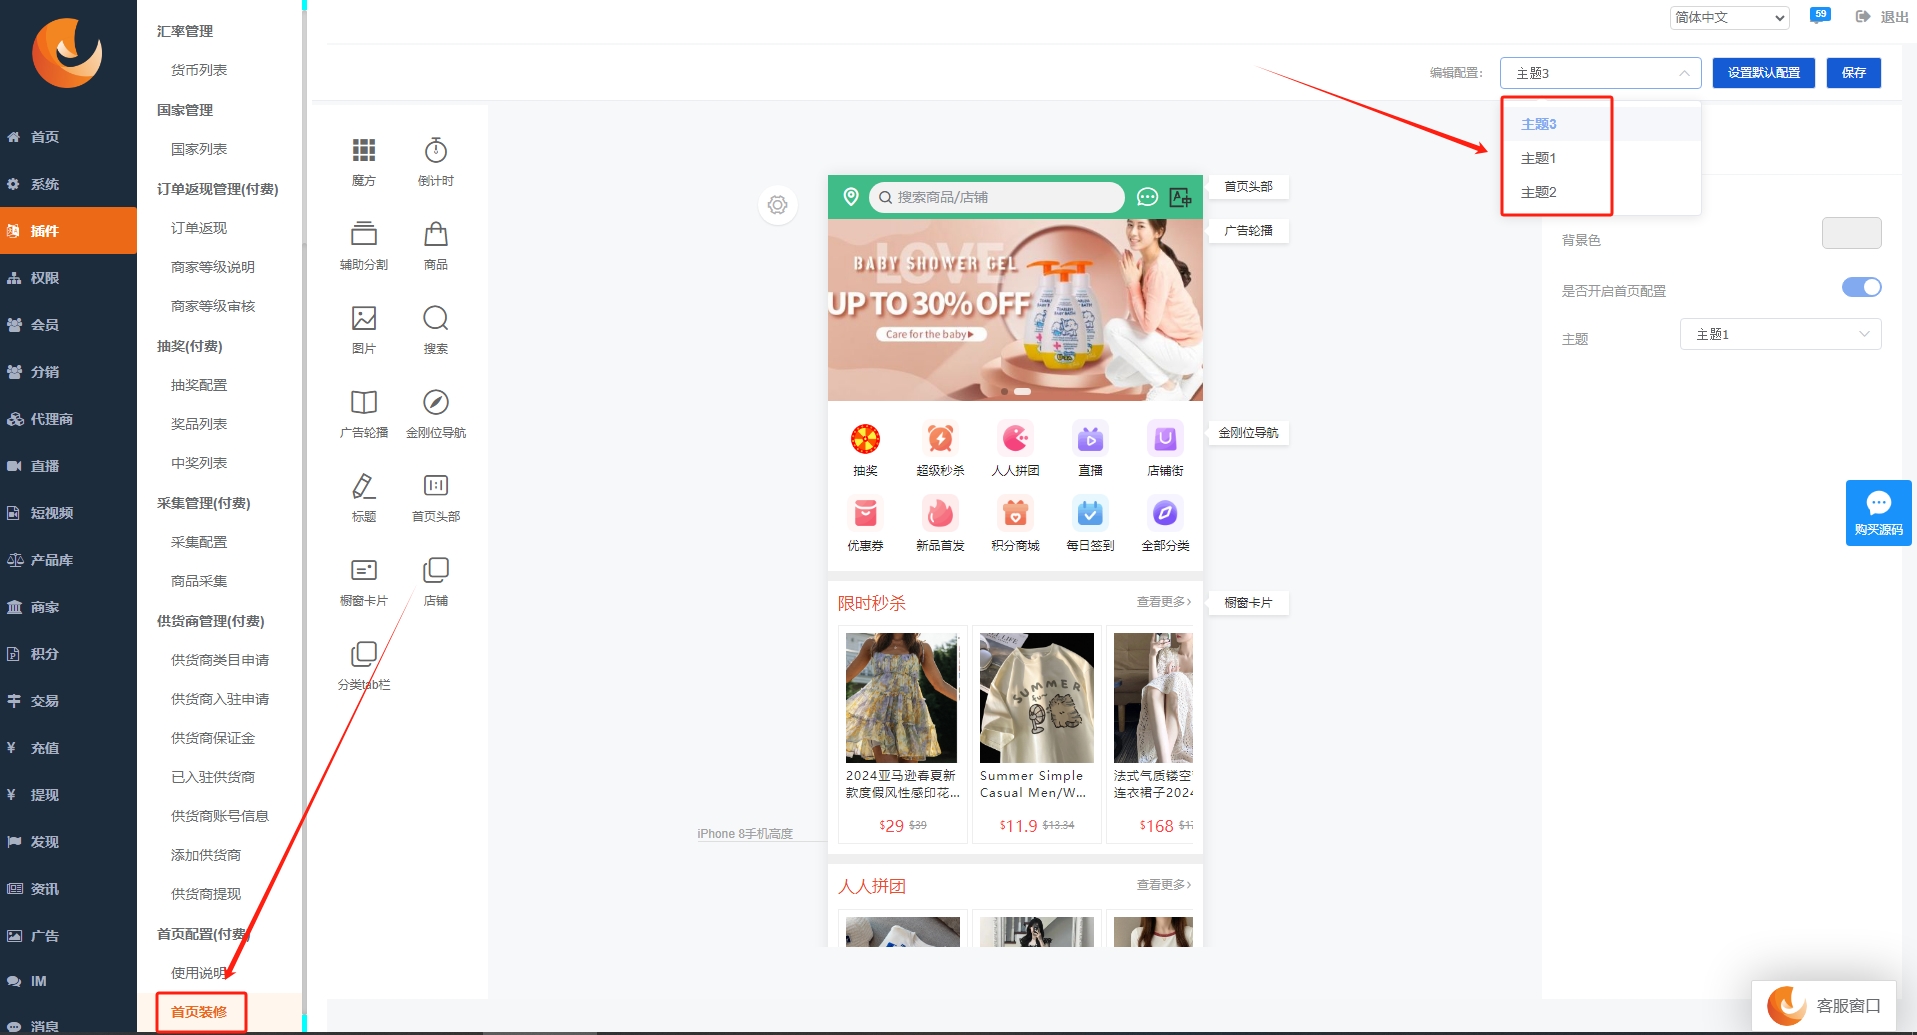Add the 图片 image component
1917x1035 pixels.
coord(364,330)
